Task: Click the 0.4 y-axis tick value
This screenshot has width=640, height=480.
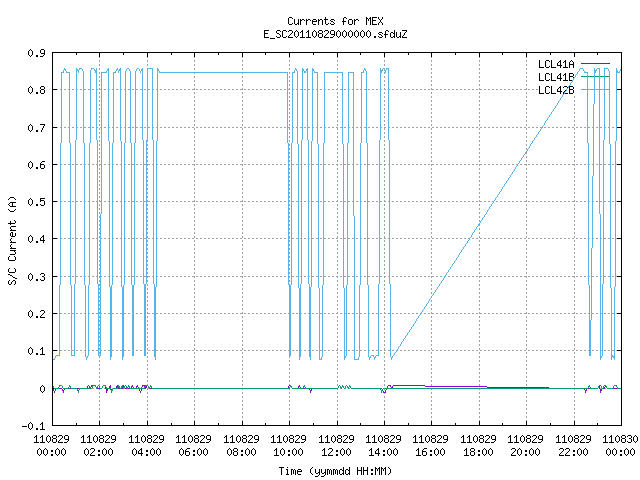Action: (36, 239)
